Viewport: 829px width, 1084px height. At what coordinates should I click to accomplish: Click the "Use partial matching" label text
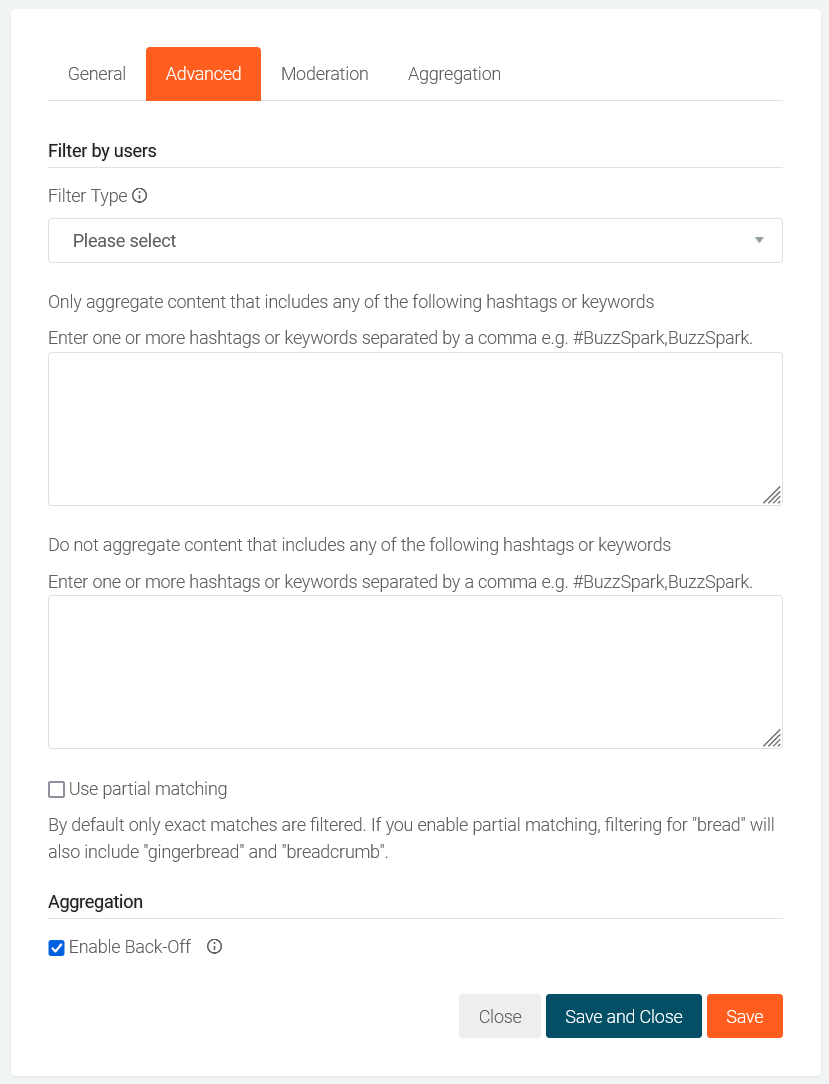click(x=148, y=789)
